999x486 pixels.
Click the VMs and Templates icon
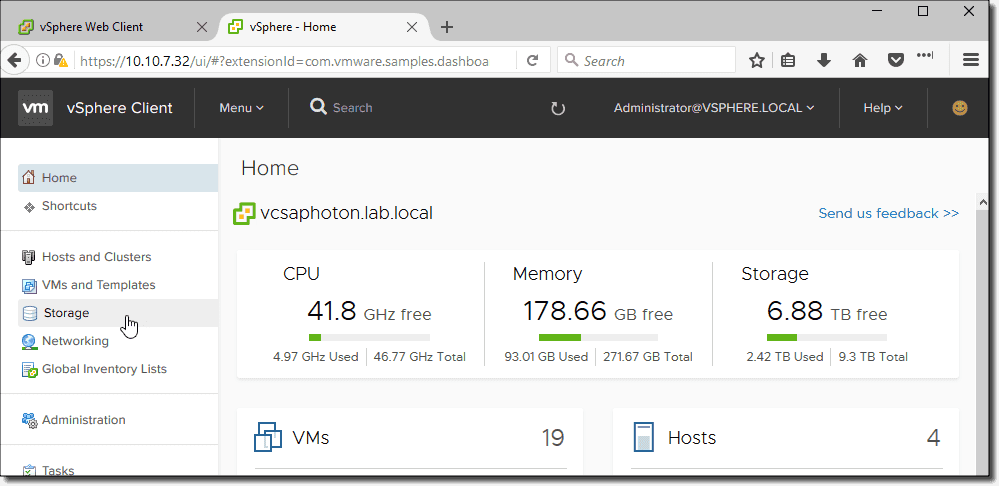pos(29,285)
